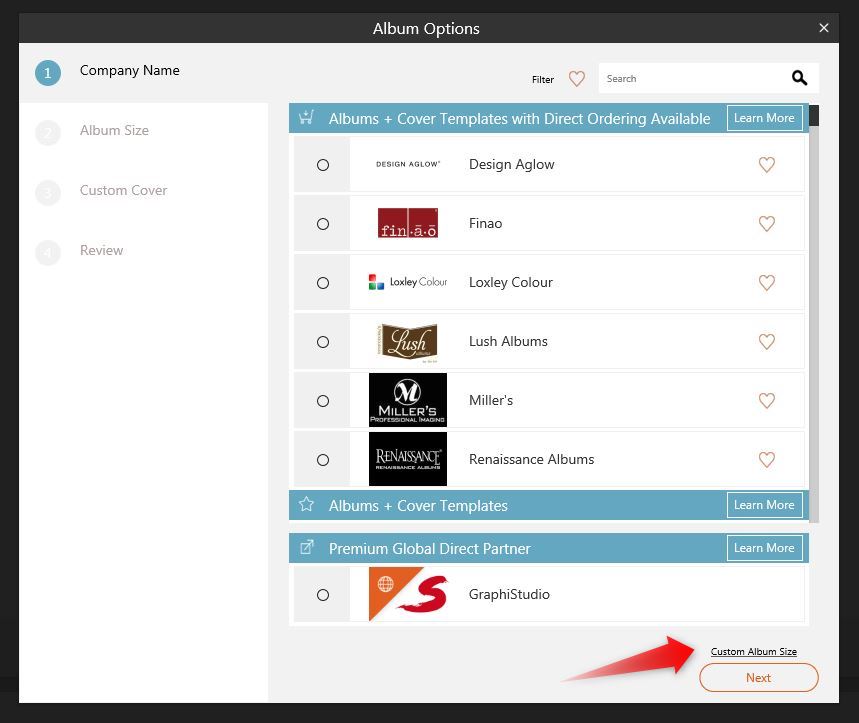Click the Loxley Colour logo
Viewport: 859px width, 723px height.
(x=408, y=282)
